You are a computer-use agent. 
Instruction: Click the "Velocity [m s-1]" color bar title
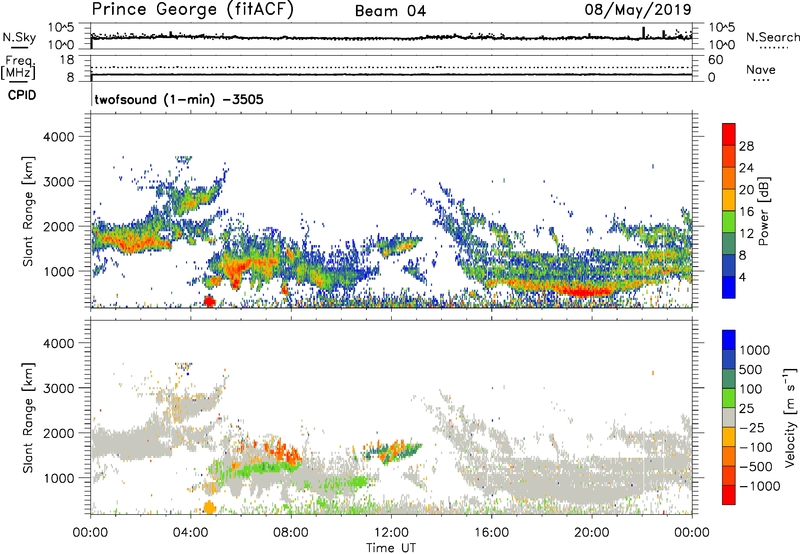point(790,417)
